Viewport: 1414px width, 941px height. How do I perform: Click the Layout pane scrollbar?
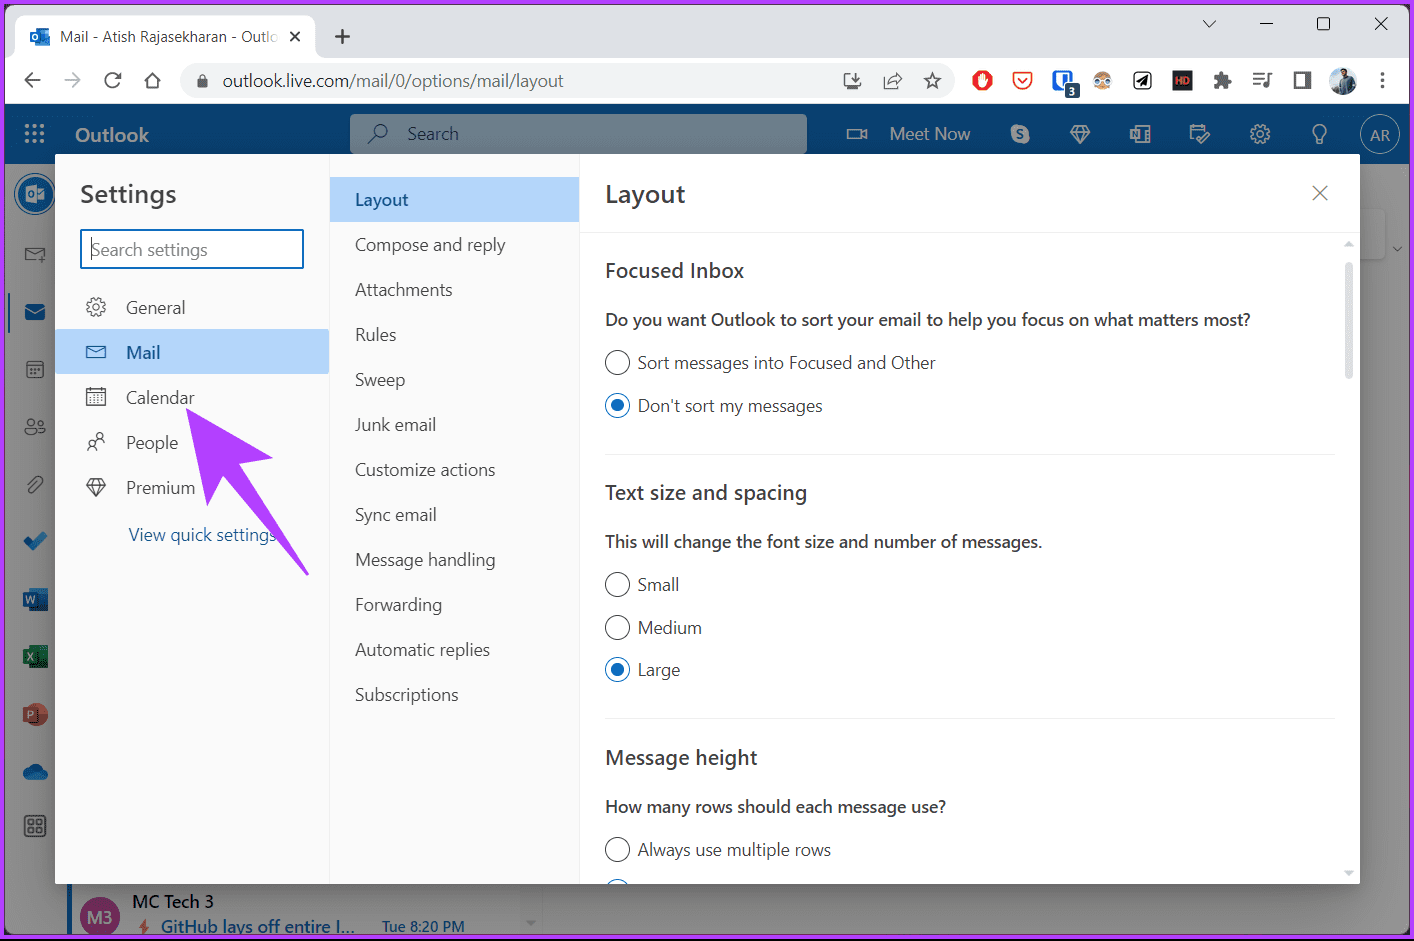1348,320
